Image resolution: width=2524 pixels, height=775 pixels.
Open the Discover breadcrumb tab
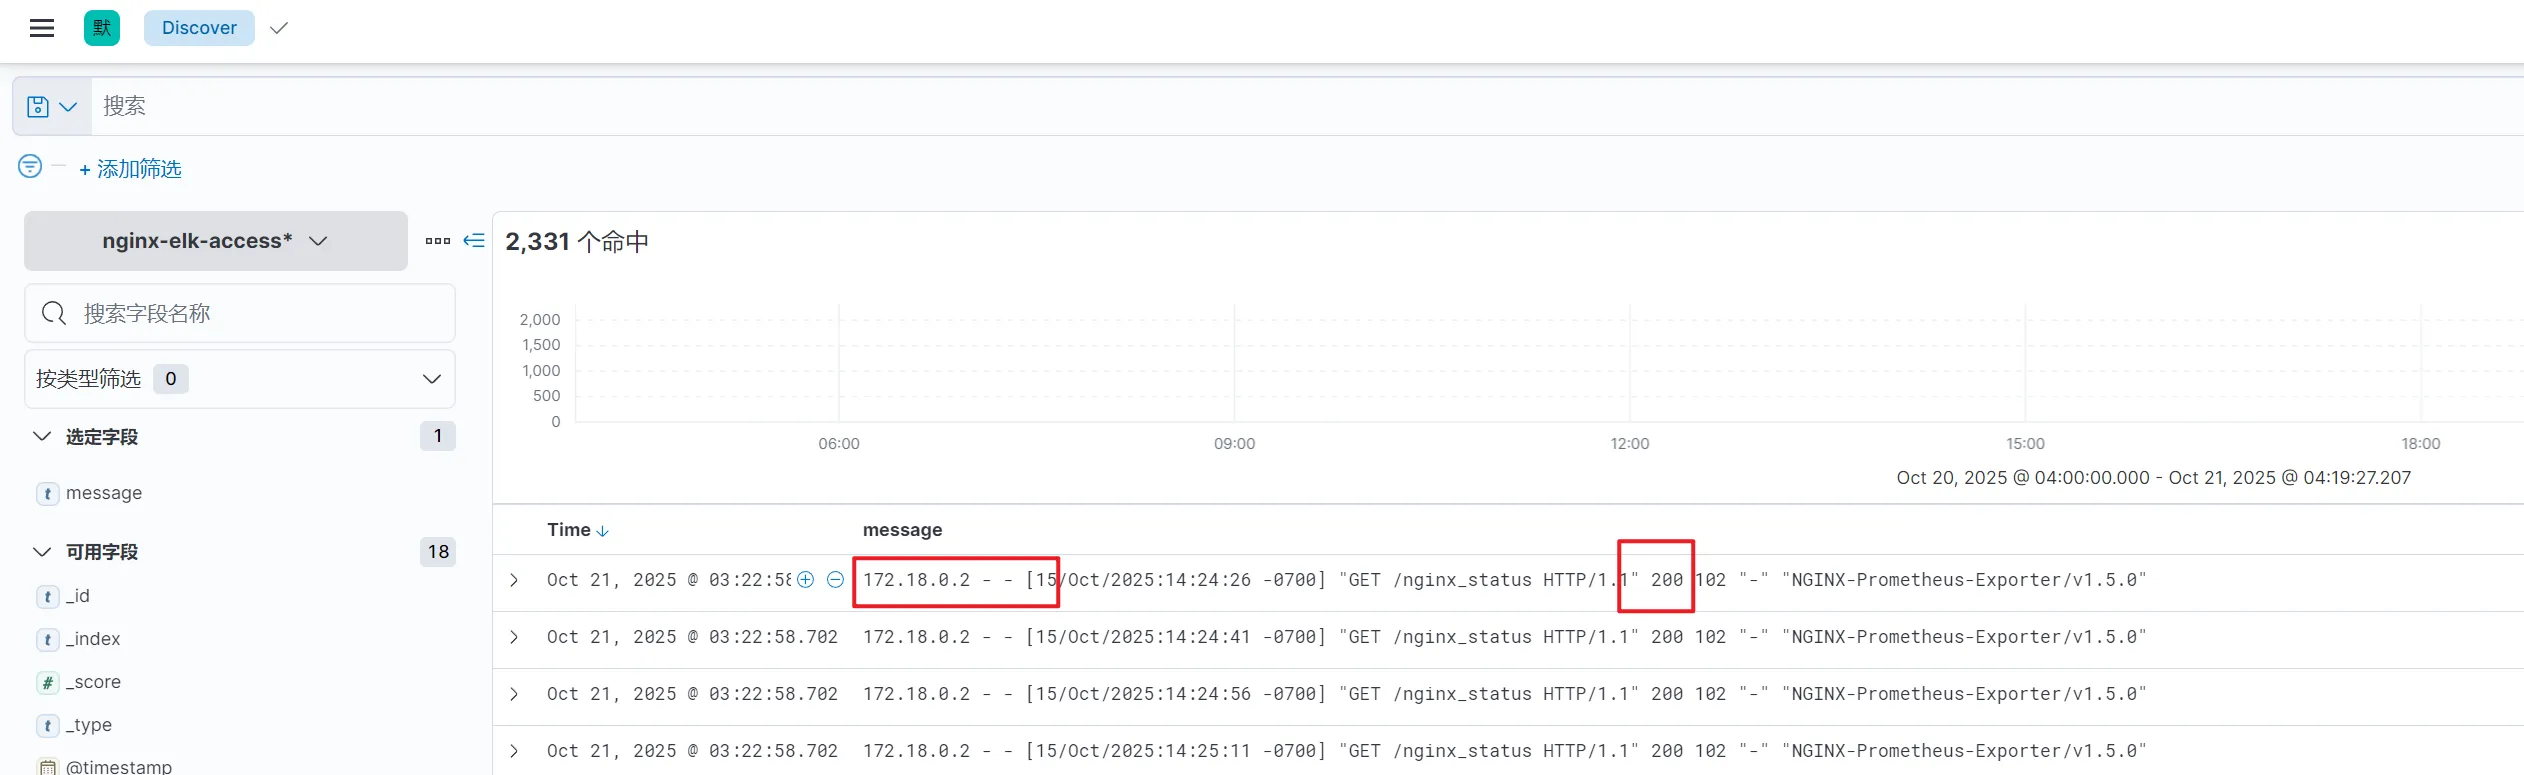tap(199, 28)
